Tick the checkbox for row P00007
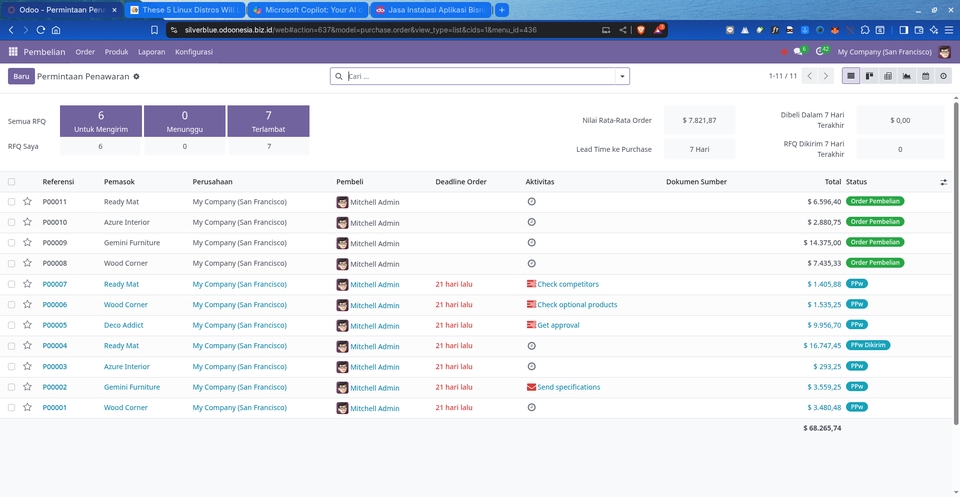The width and height of the screenshot is (960, 497). pyautogui.click(x=12, y=284)
